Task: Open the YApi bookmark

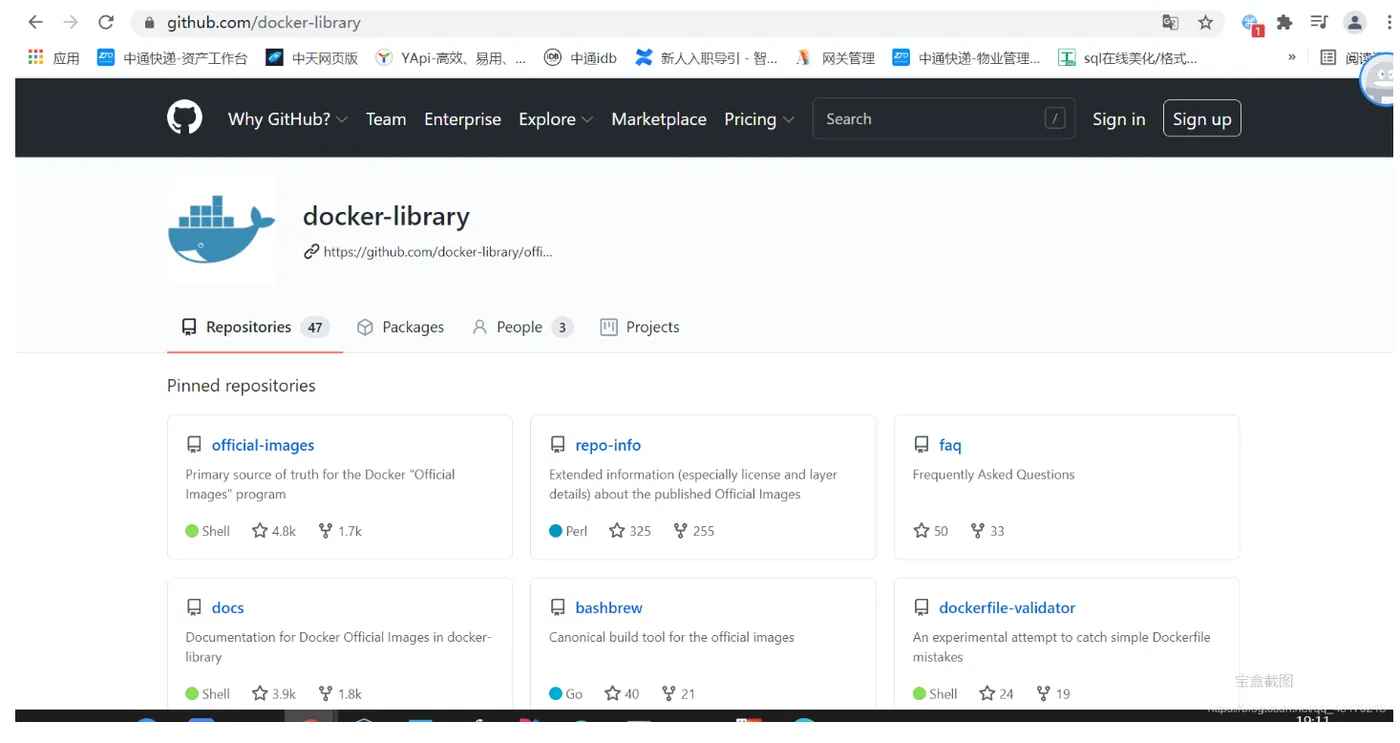Action: (450, 58)
